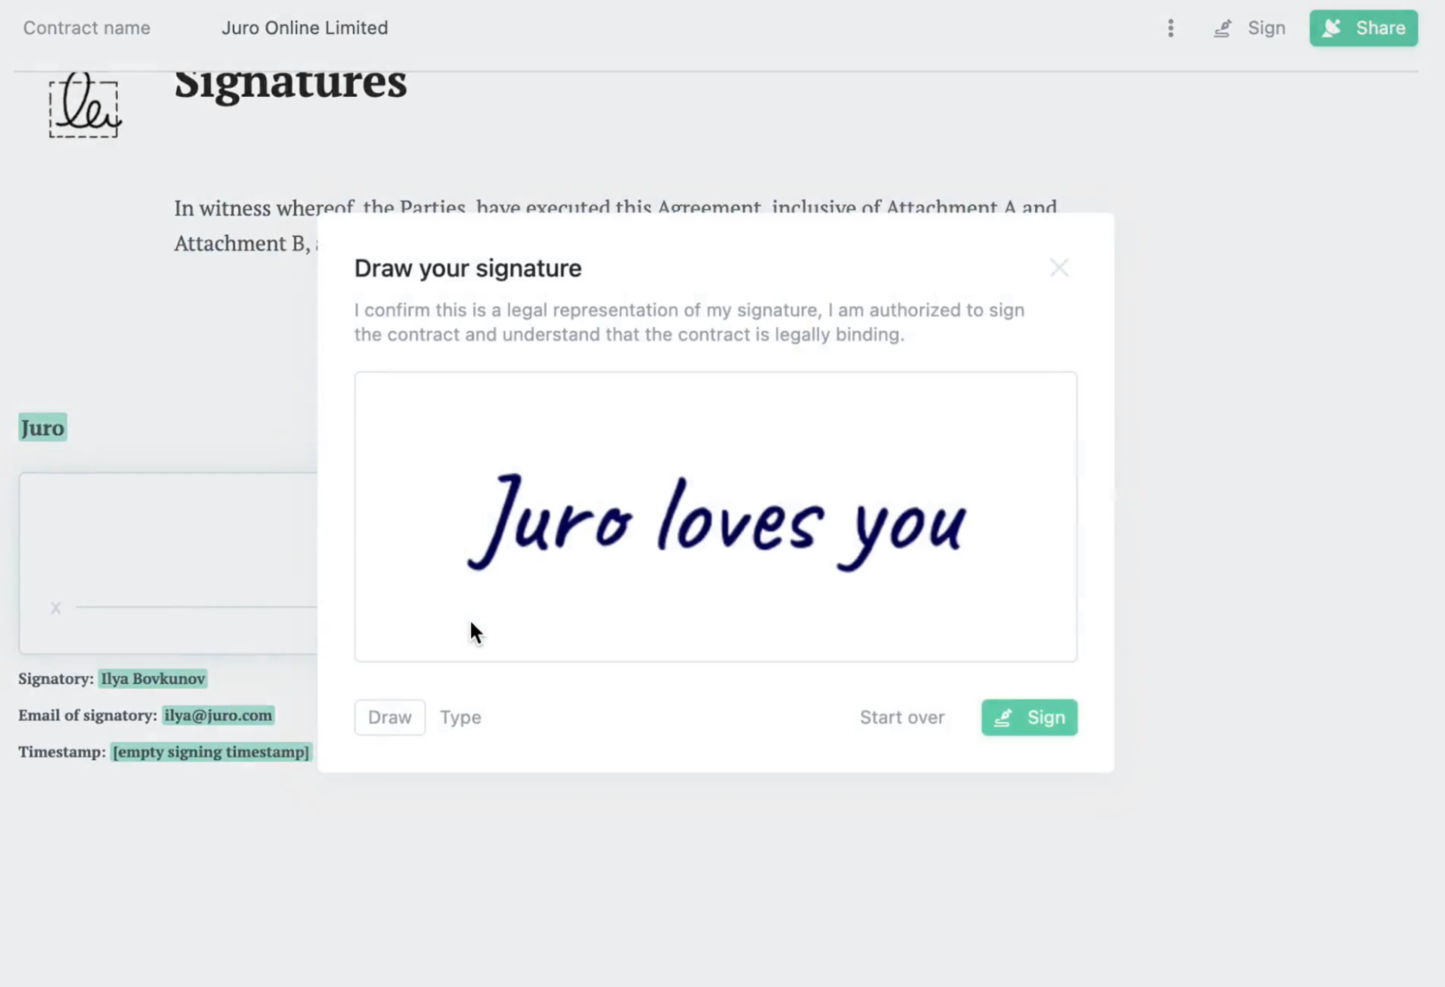Screen dimensions: 1445x987
Task: Click inside the signature drawing canvas
Action: [716, 516]
